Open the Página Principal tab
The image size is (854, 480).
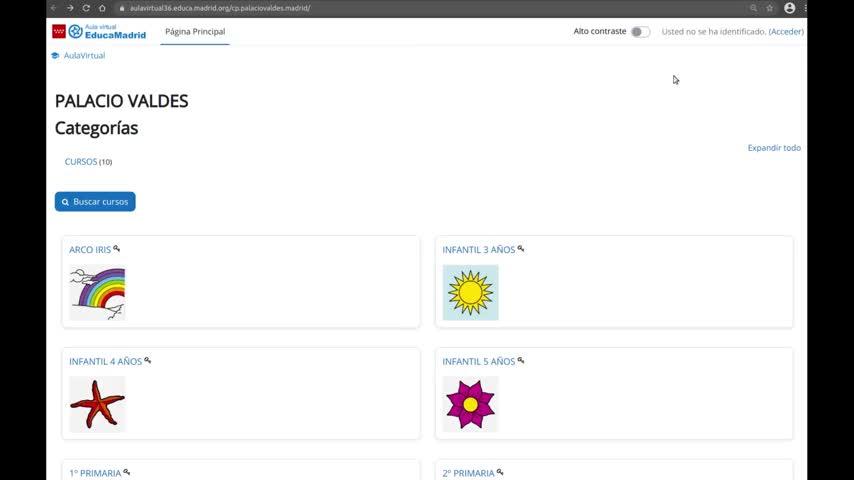pos(195,32)
